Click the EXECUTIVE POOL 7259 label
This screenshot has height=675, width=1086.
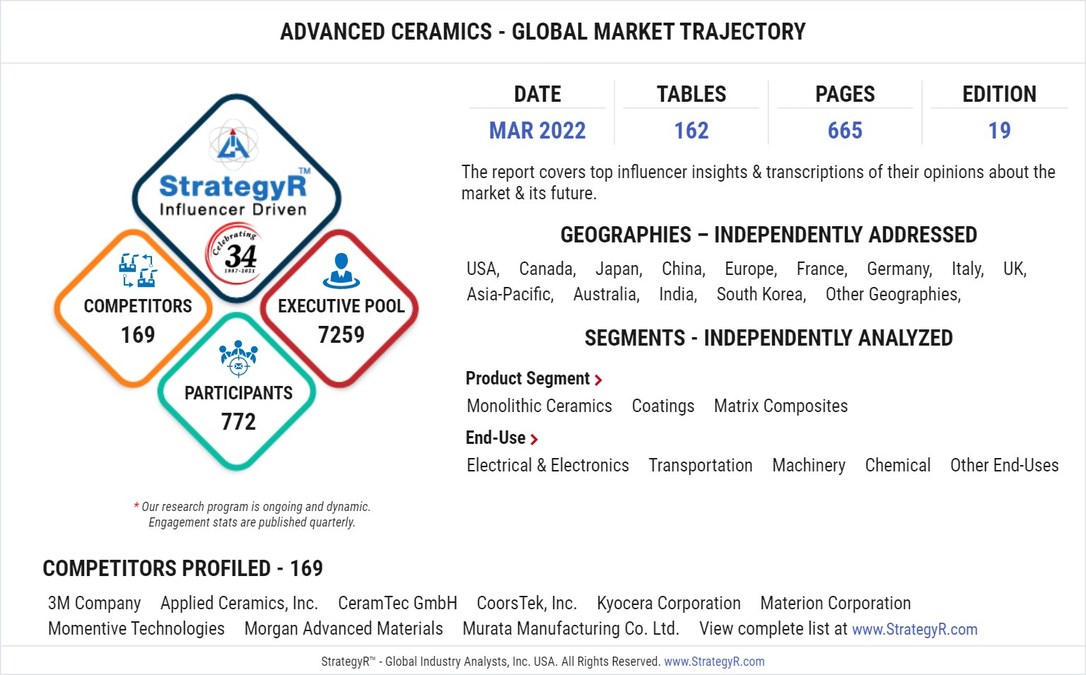[x=341, y=321]
